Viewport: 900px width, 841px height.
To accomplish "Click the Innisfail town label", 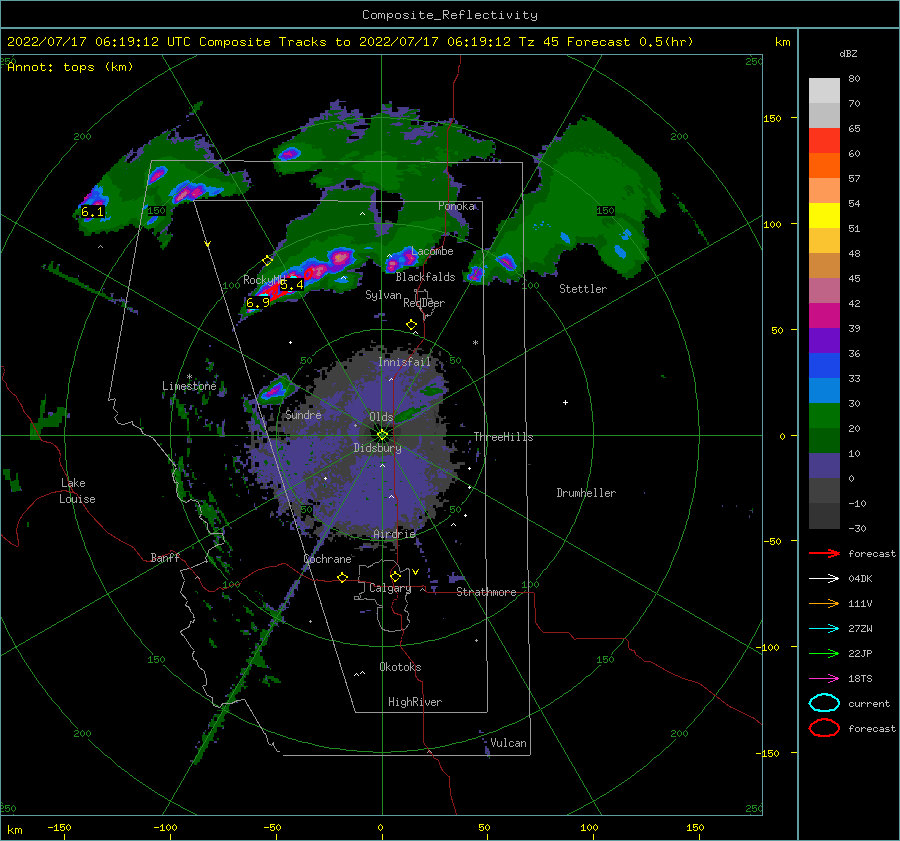I will point(404,362).
